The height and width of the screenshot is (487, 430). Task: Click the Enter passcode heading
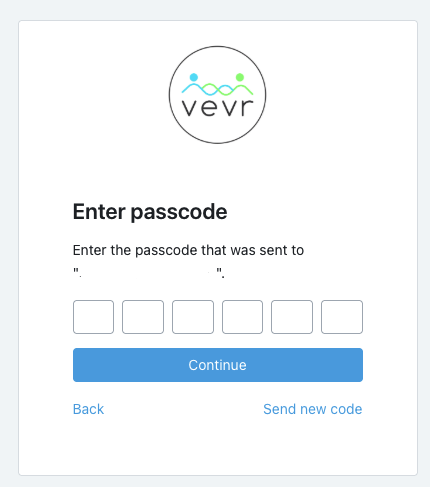[150, 212]
